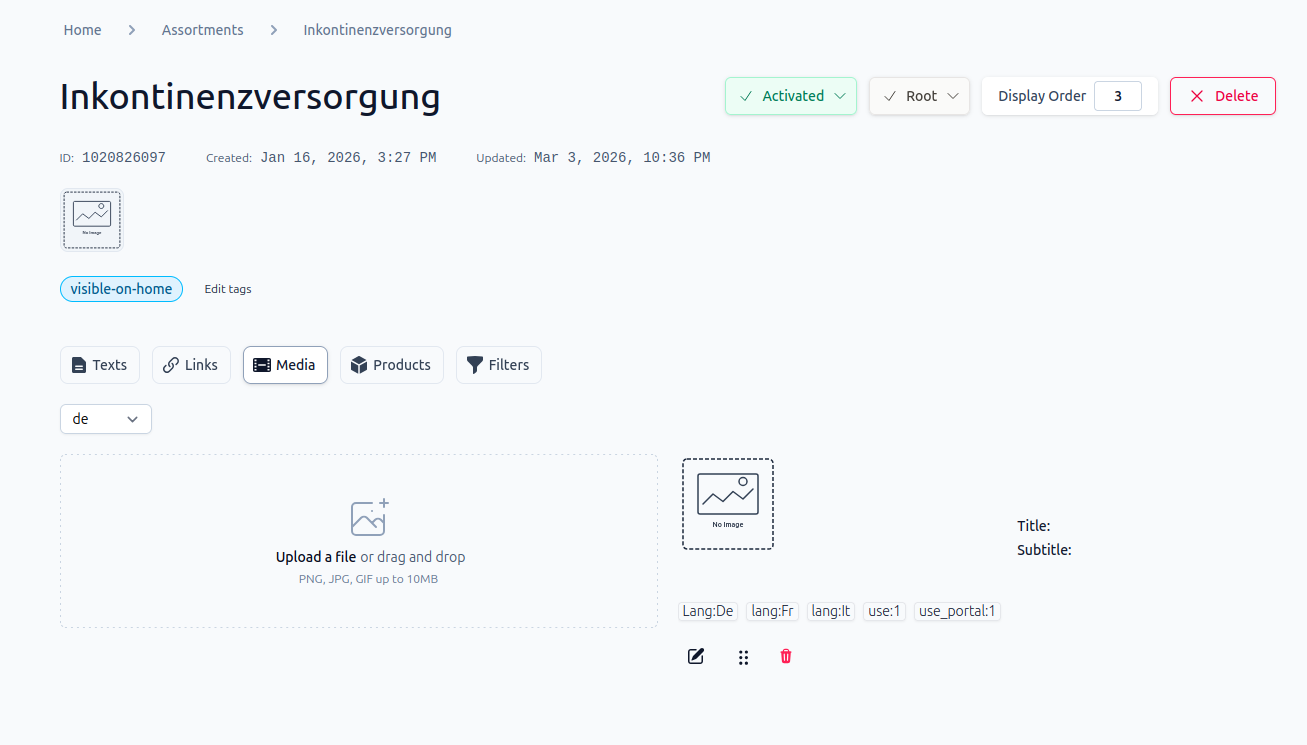Go to Assortments breadcrumb
The height and width of the screenshot is (745, 1307).
coord(203,30)
